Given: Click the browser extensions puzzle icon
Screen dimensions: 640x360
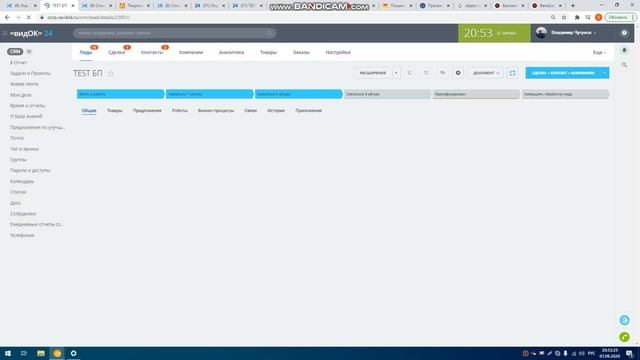Looking at the screenshot, I should pyautogui.click(x=577, y=18).
